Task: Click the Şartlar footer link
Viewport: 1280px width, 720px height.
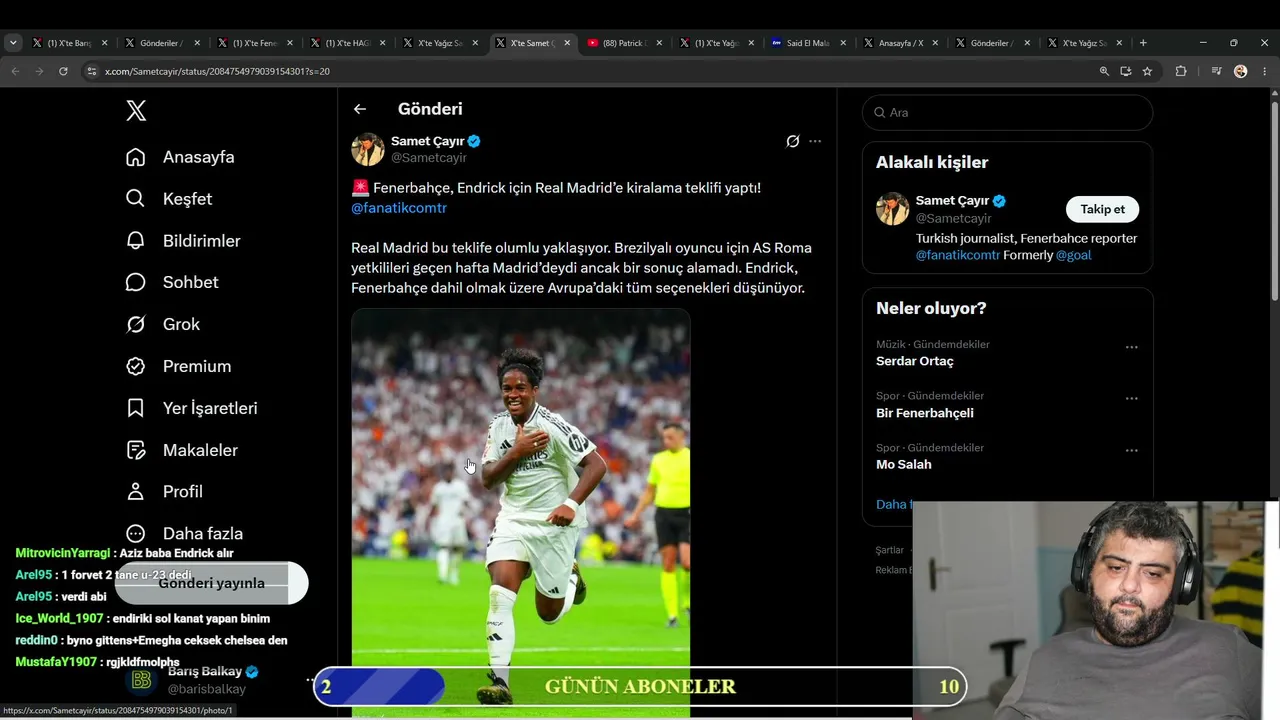Action: click(889, 550)
